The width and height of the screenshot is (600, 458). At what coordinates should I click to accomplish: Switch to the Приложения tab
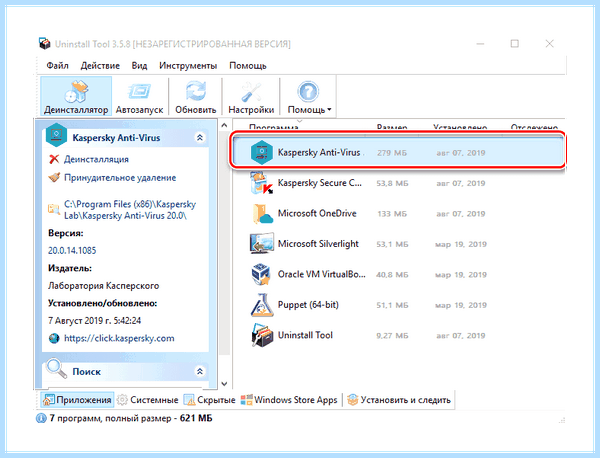point(77,400)
